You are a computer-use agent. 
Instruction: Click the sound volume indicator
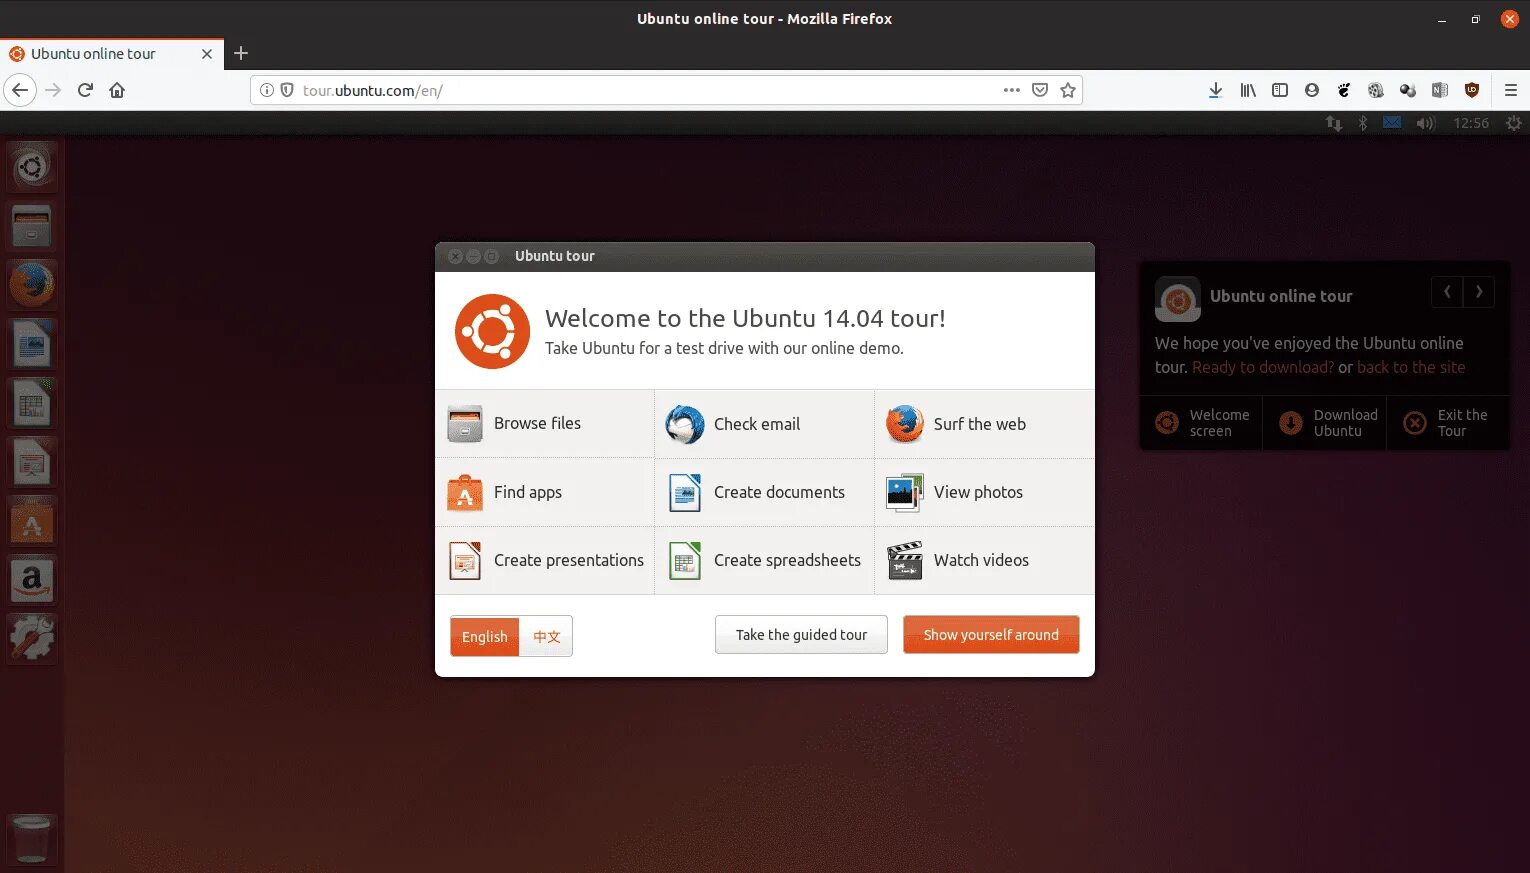pyautogui.click(x=1425, y=123)
